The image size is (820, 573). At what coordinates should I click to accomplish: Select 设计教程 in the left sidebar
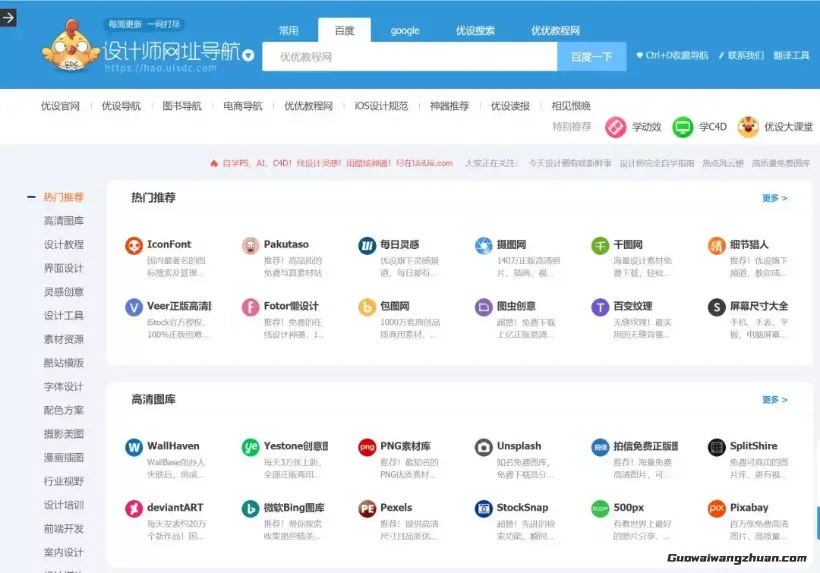pos(64,245)
